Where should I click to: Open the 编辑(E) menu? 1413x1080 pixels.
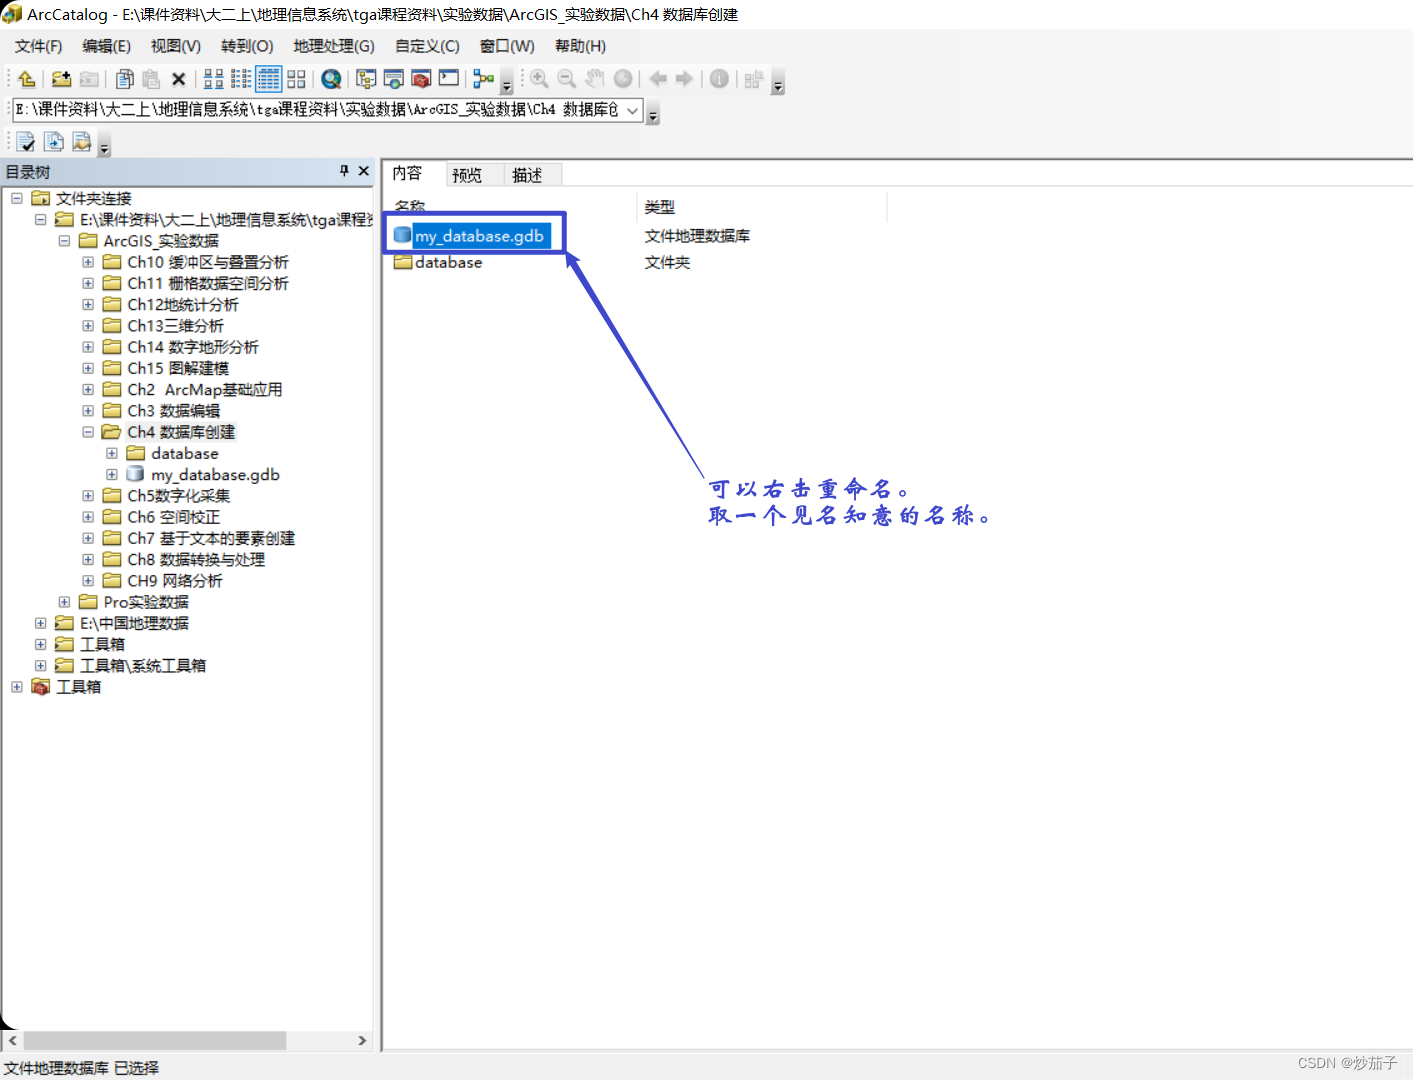point(106,46)
